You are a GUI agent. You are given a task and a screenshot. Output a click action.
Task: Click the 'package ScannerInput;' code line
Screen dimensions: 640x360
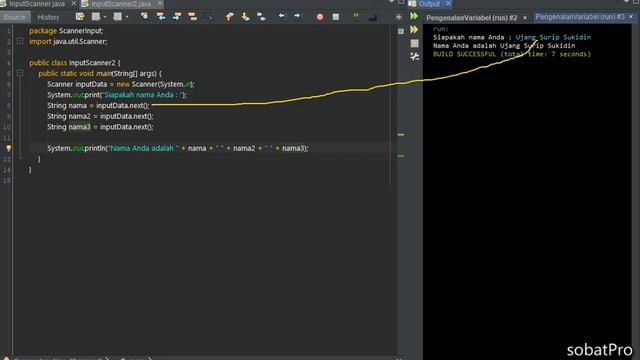[x=66, y=31]
